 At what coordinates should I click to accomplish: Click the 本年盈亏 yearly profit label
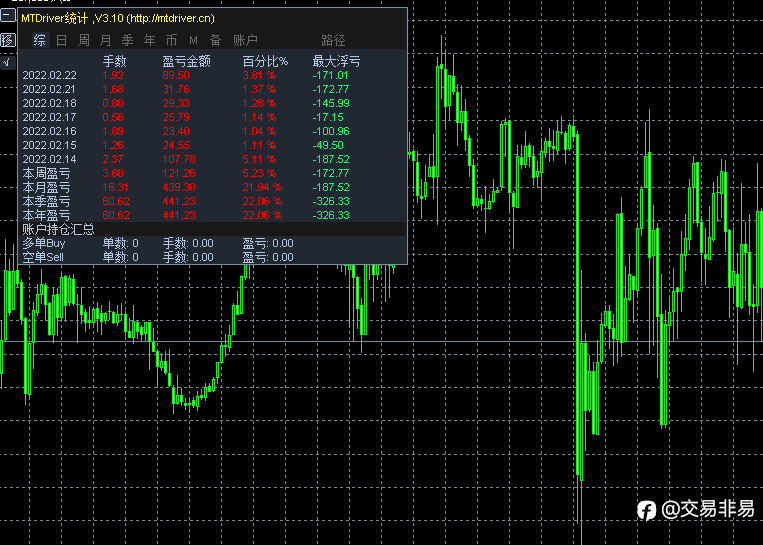46,215
